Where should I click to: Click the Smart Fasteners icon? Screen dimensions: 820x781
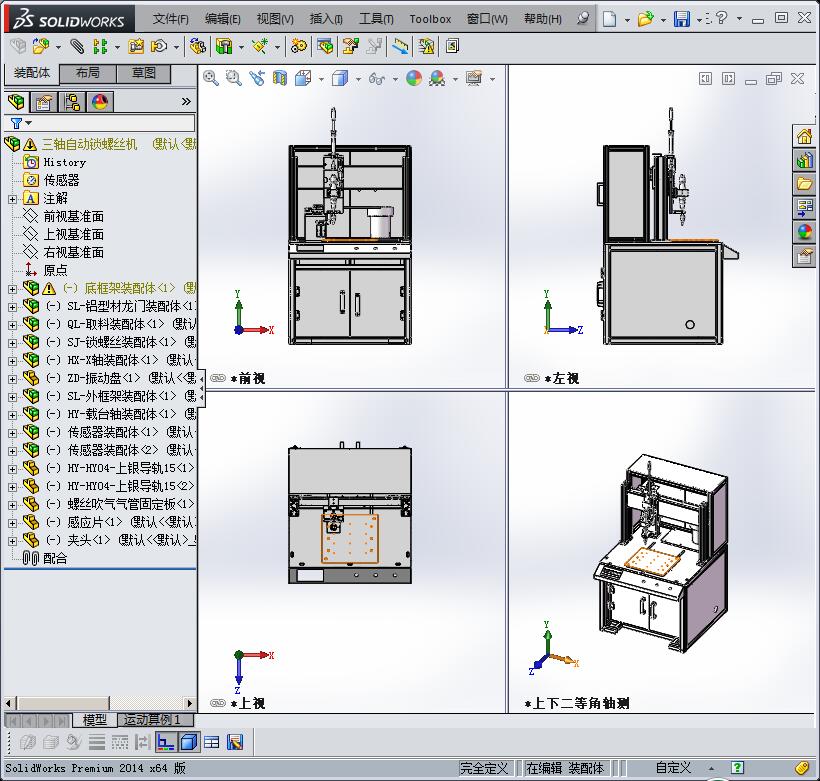(135, 47)
